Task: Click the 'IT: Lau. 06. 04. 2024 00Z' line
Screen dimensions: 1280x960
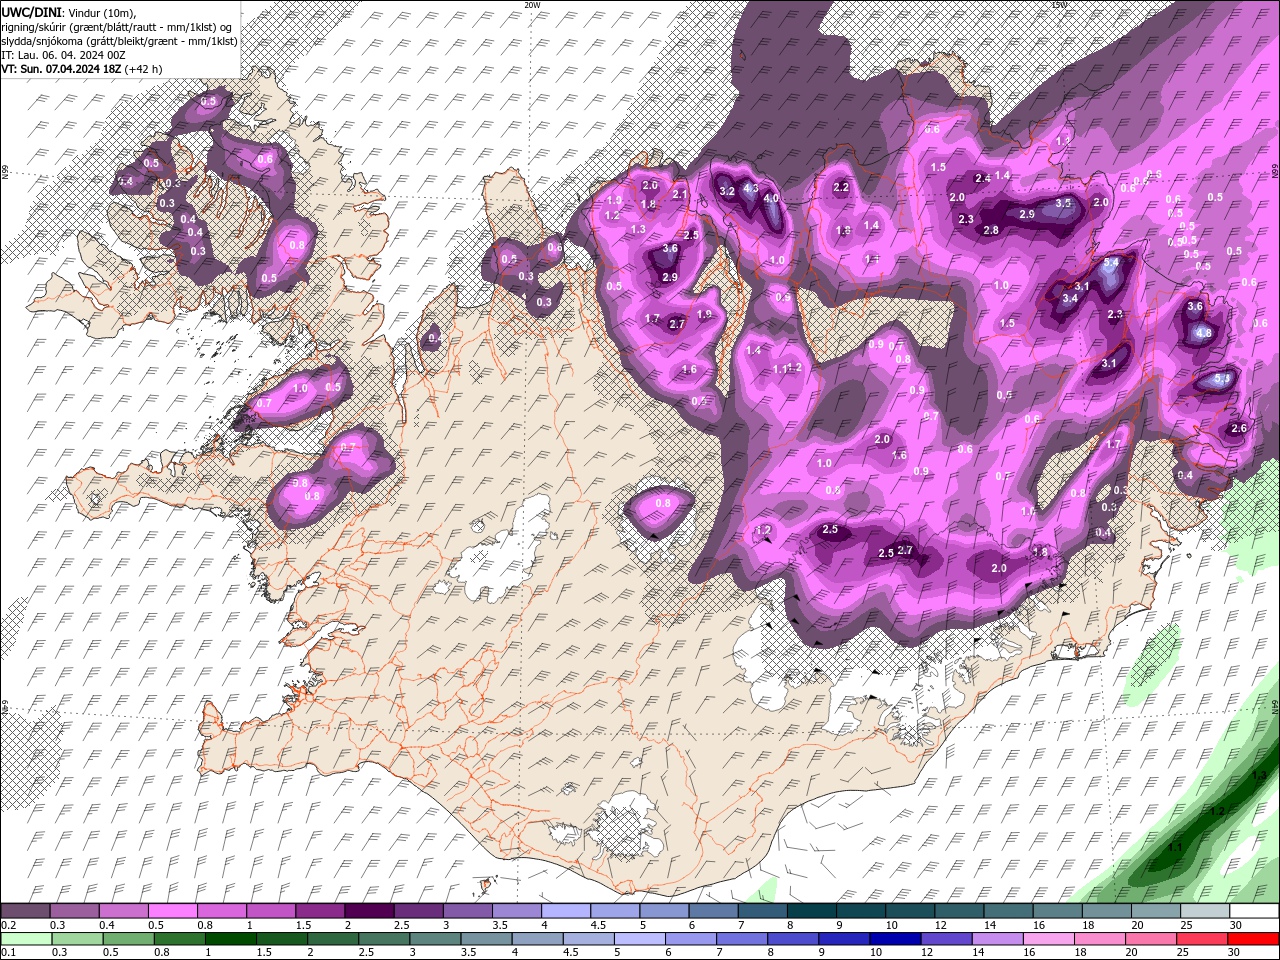Action: [63, 54]
